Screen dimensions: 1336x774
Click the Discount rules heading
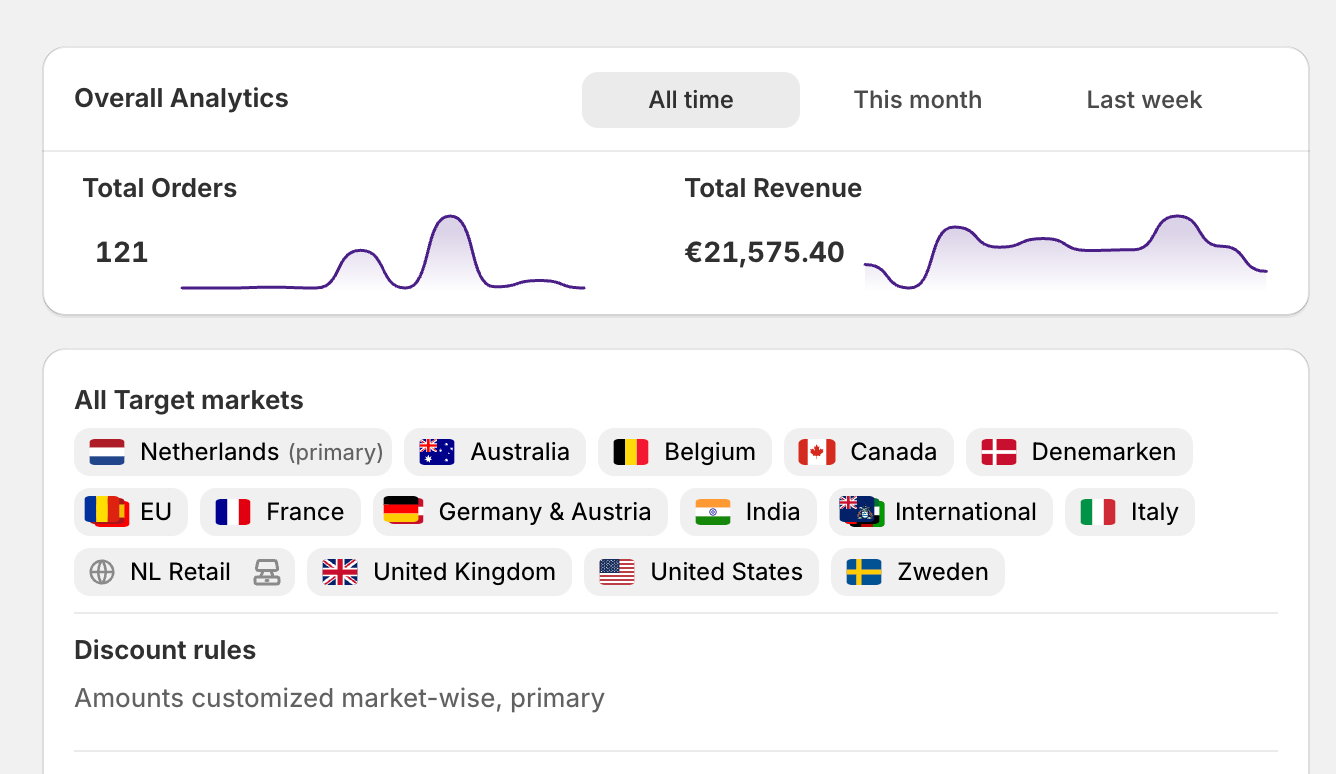[x=165, y=650]
